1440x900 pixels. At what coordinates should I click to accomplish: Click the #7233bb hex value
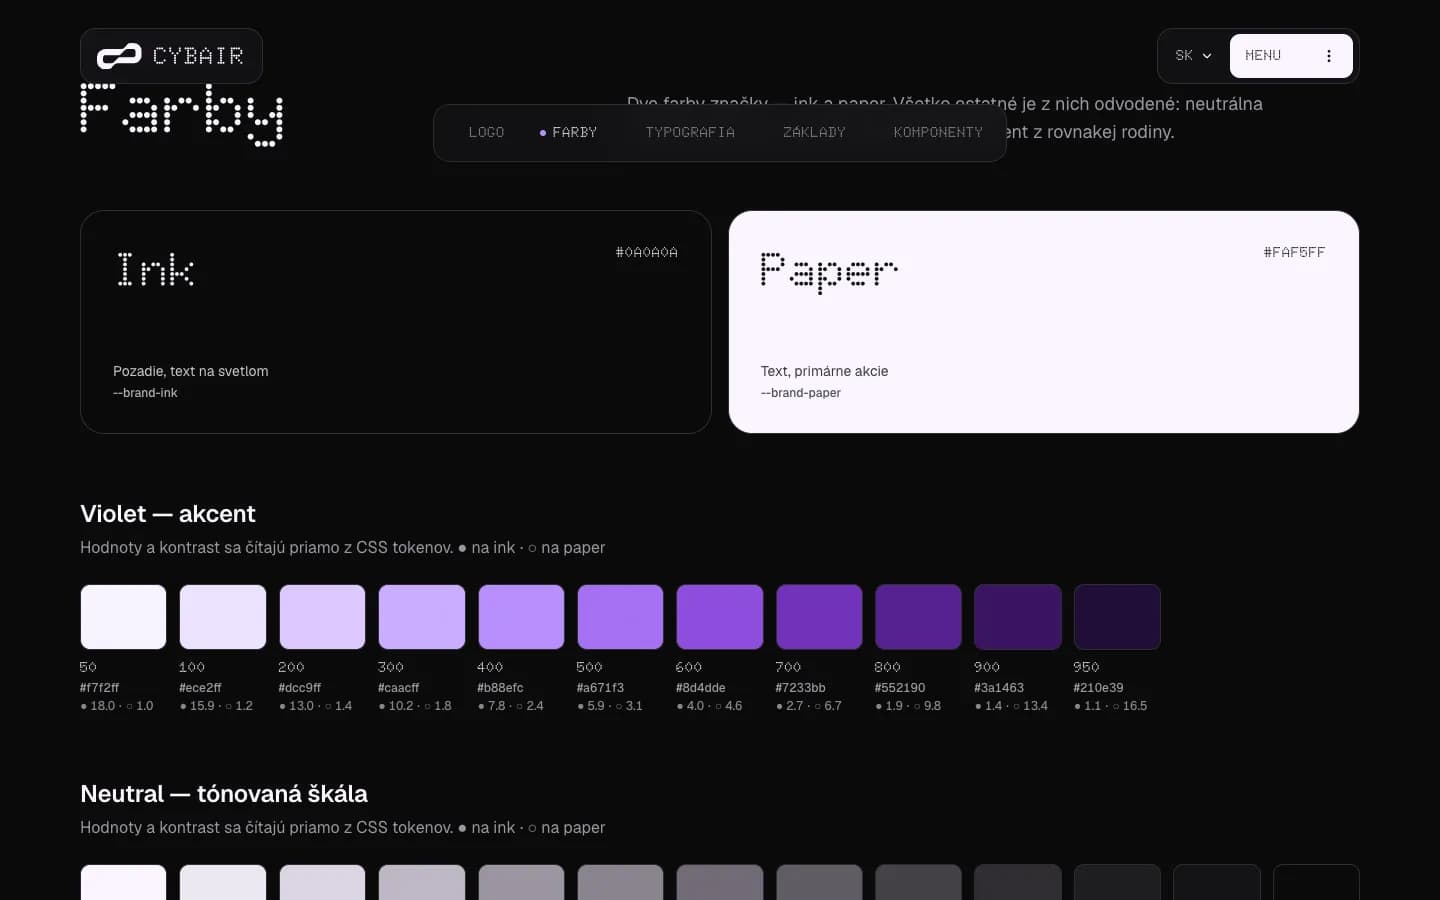point(800,688)
